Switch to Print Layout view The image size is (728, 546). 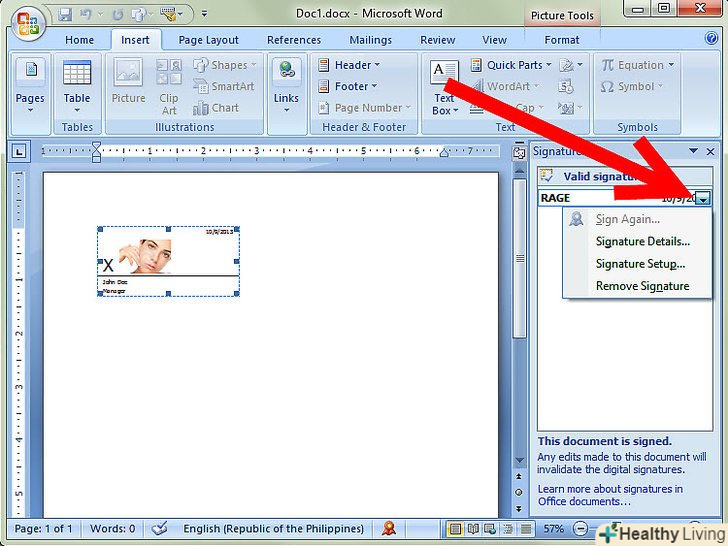pos(455,529)
